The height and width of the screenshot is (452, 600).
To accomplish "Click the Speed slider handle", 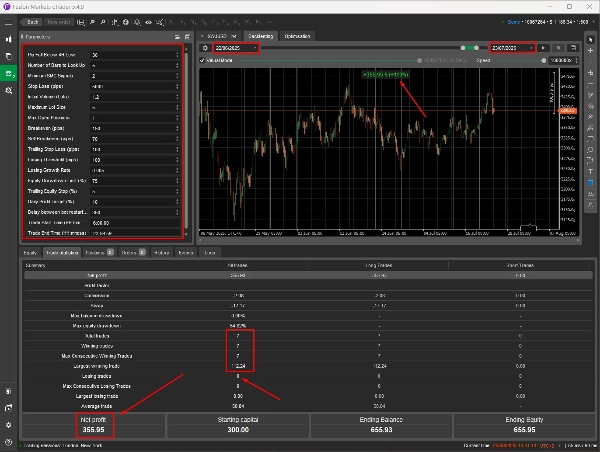I will tap(543, 60).
